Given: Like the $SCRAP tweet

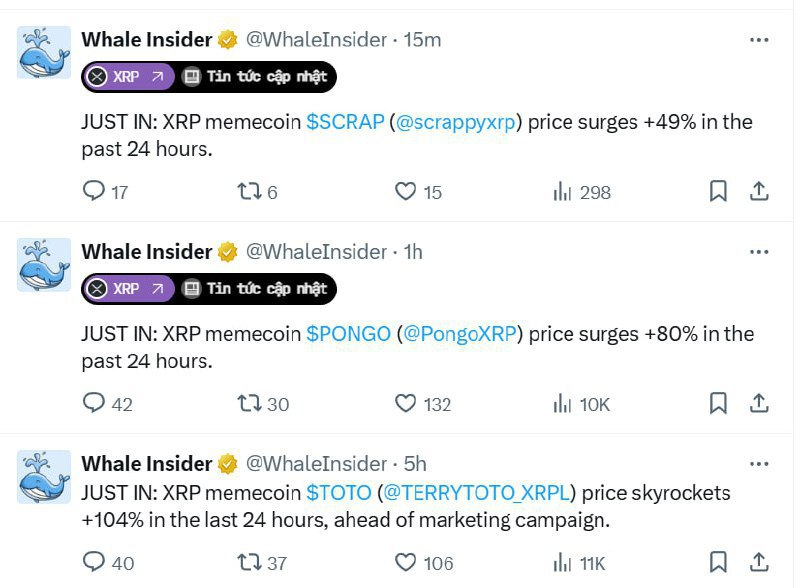Looking at the screenshot, I should tap(407, 192).
